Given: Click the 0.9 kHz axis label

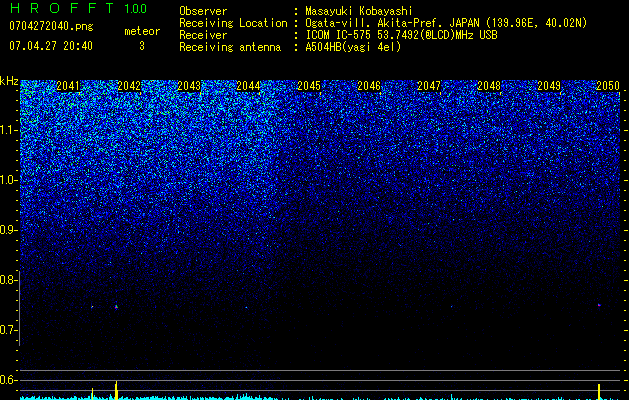Looking at the screenshot, I should [8, 230].
